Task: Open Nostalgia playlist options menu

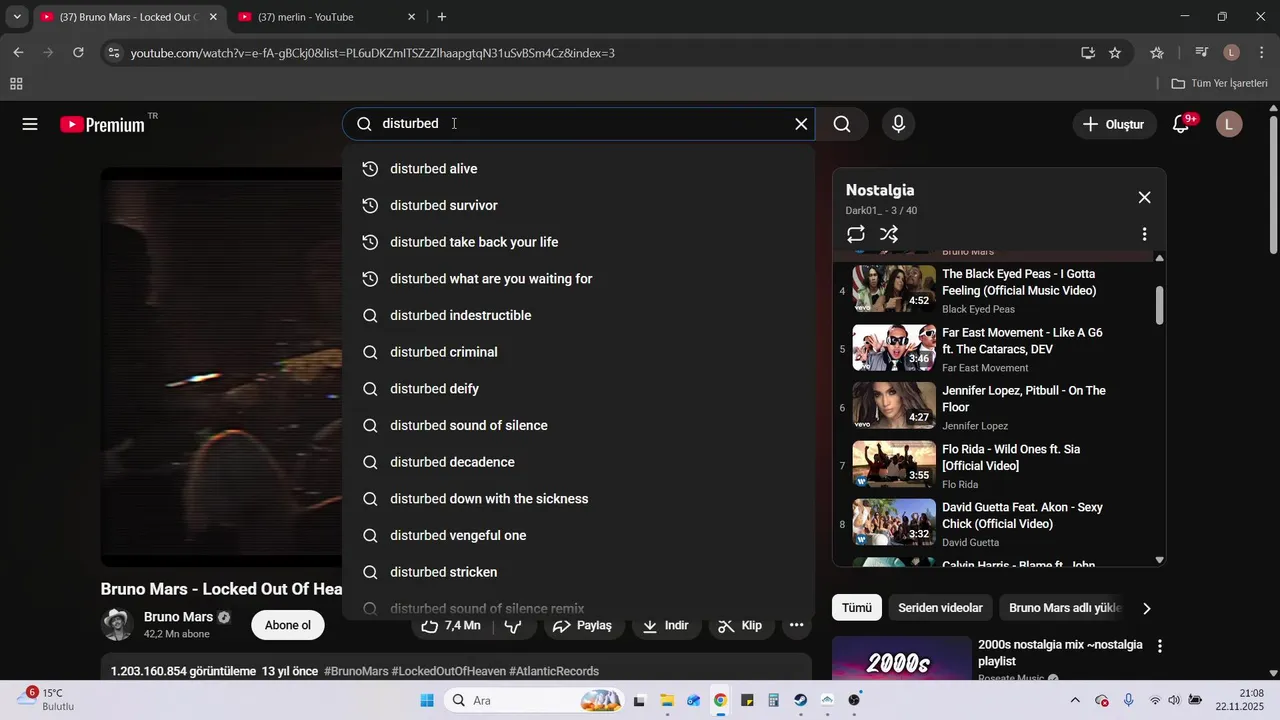Action: pos(1144,234)
